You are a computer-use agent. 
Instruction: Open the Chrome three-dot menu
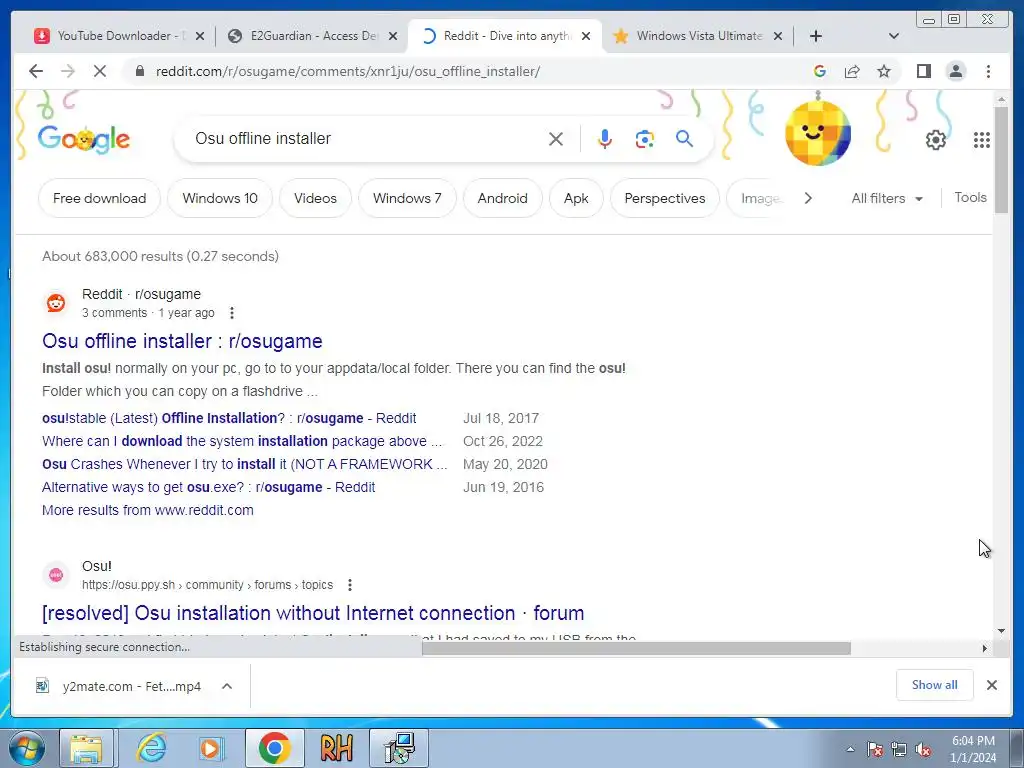(x=988, y=71)
